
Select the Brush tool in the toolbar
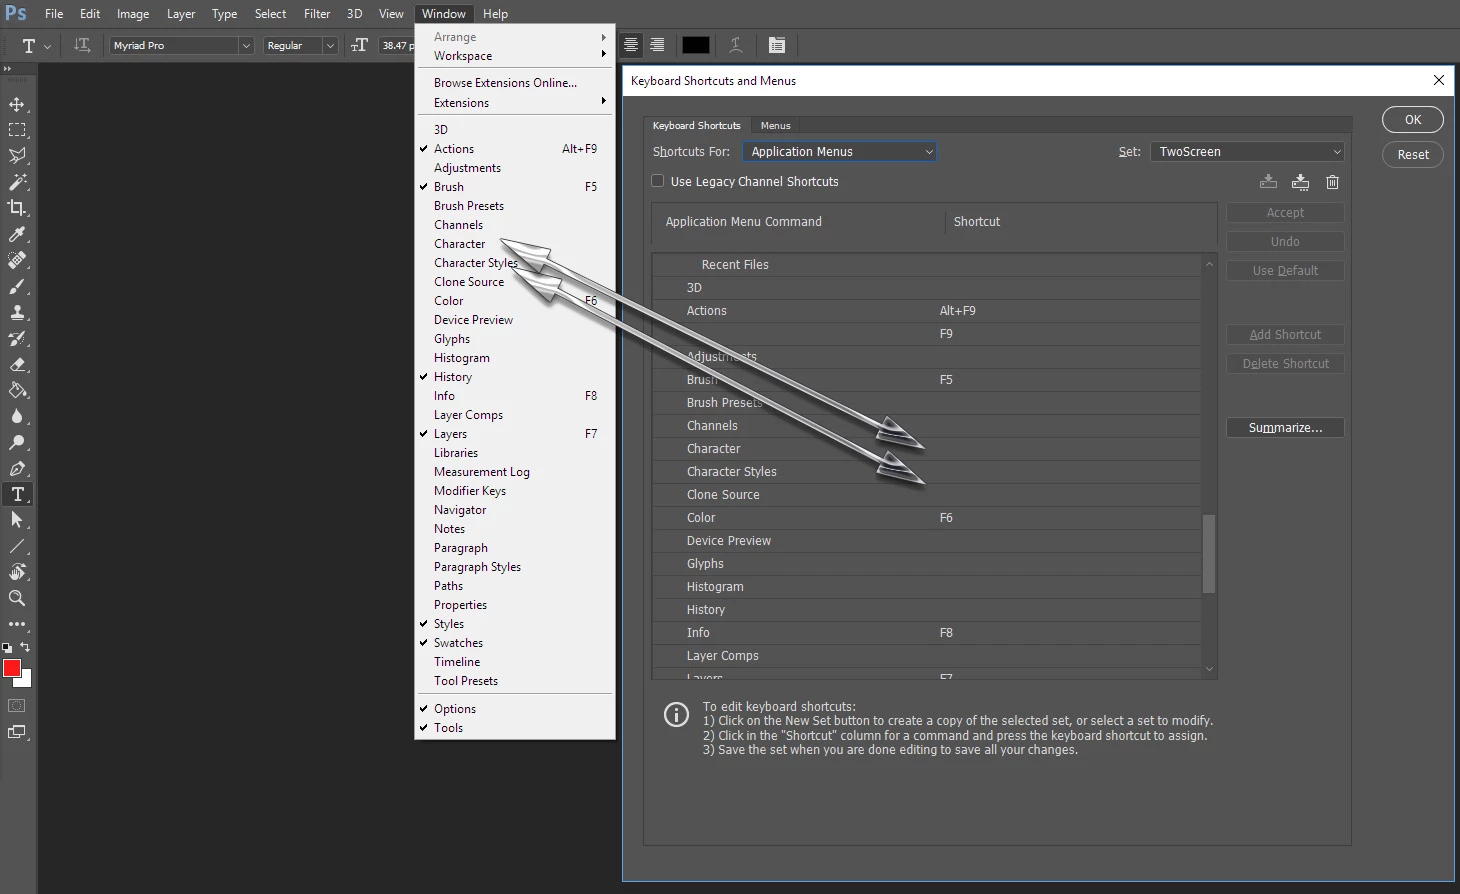click(x=17, y=286)
